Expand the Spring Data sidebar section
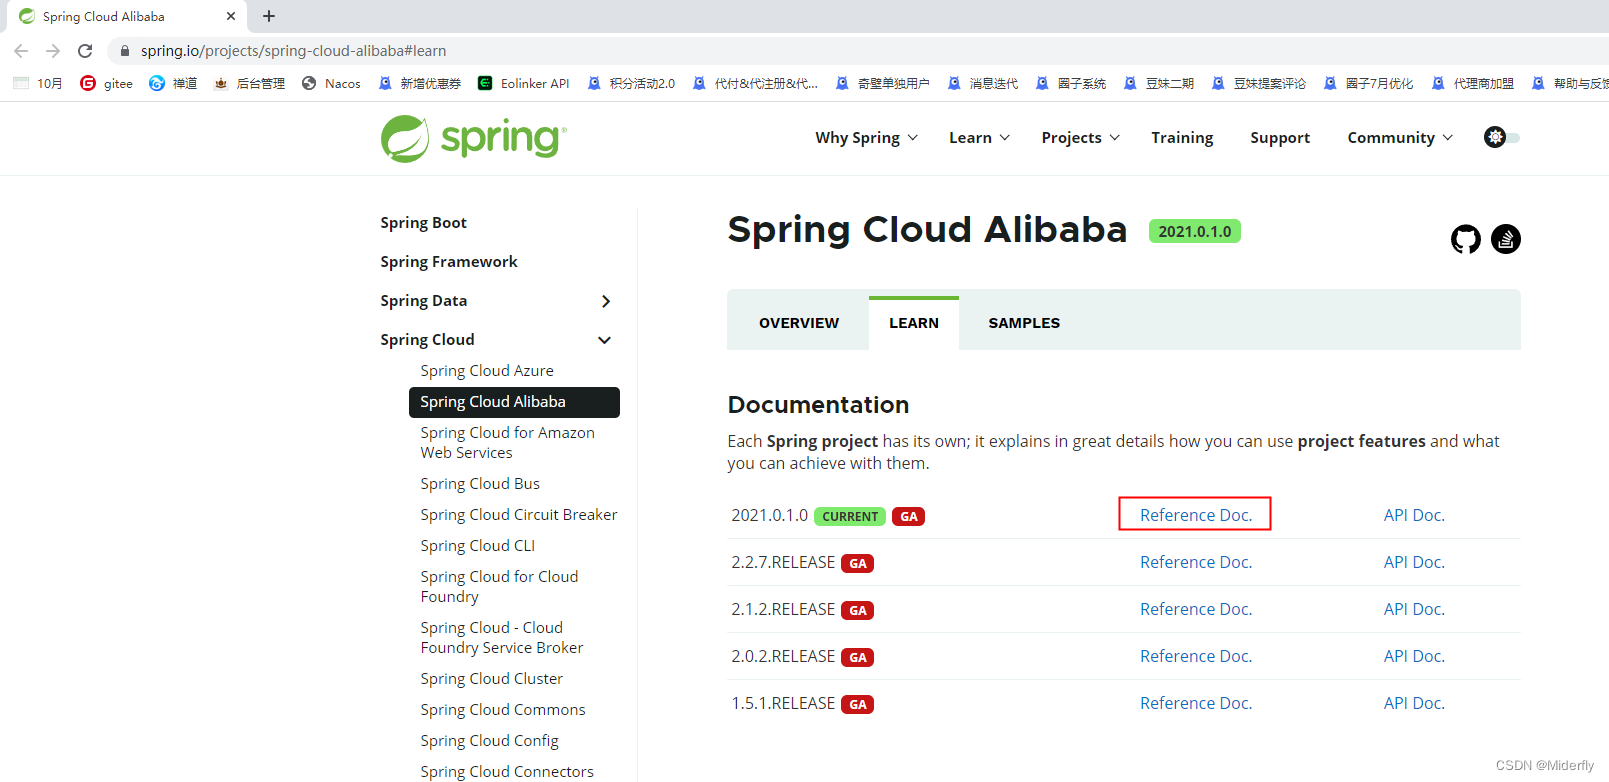This screenshot has width=1609, height=782. pos(605,301)
